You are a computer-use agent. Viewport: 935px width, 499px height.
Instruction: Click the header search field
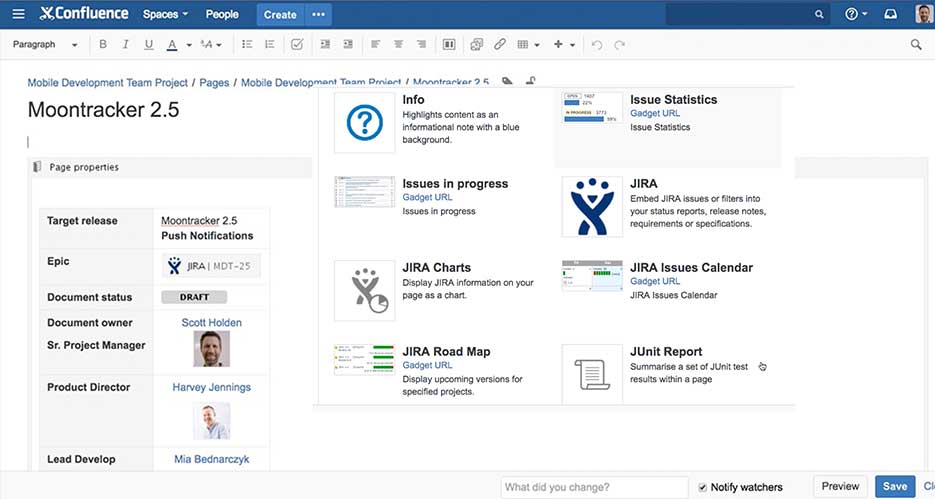click(747, 14)
